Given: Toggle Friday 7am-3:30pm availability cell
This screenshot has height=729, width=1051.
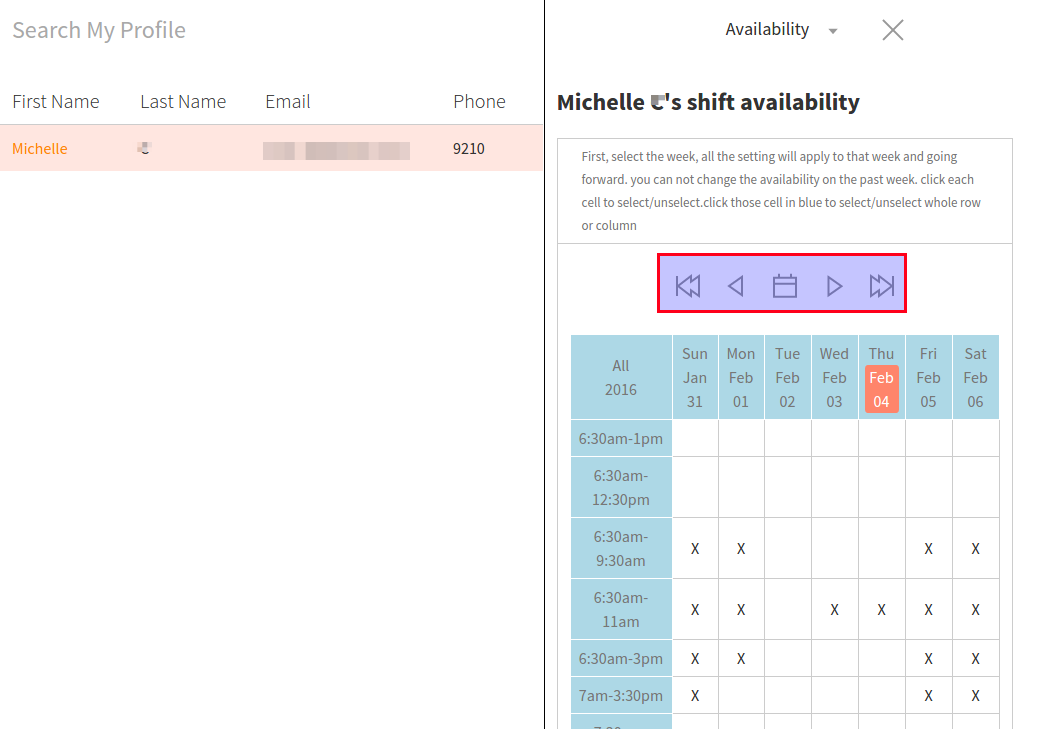Looking at the screenshot, I should (x=928, y=696).
